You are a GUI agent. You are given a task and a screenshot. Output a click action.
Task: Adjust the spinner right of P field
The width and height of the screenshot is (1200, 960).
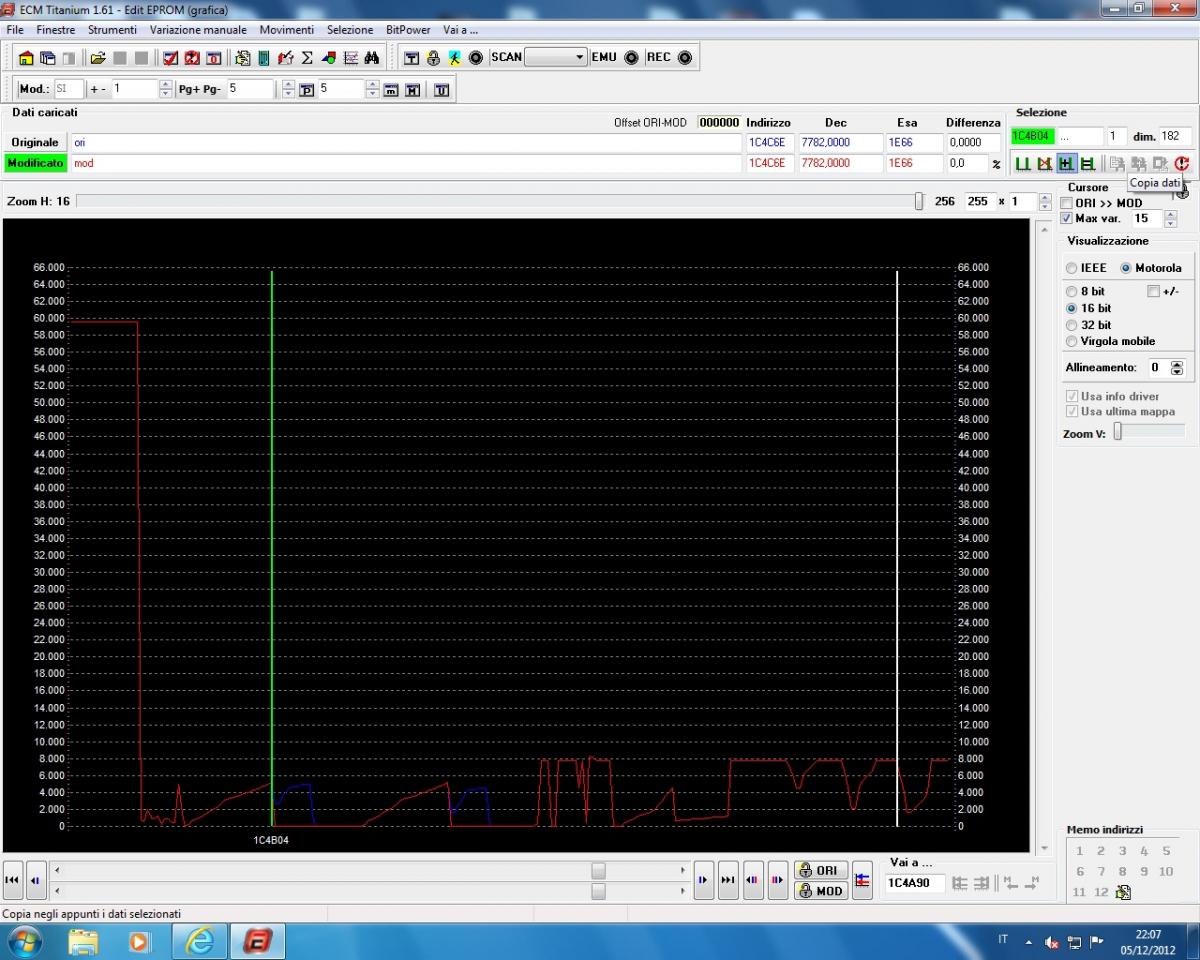372,89
